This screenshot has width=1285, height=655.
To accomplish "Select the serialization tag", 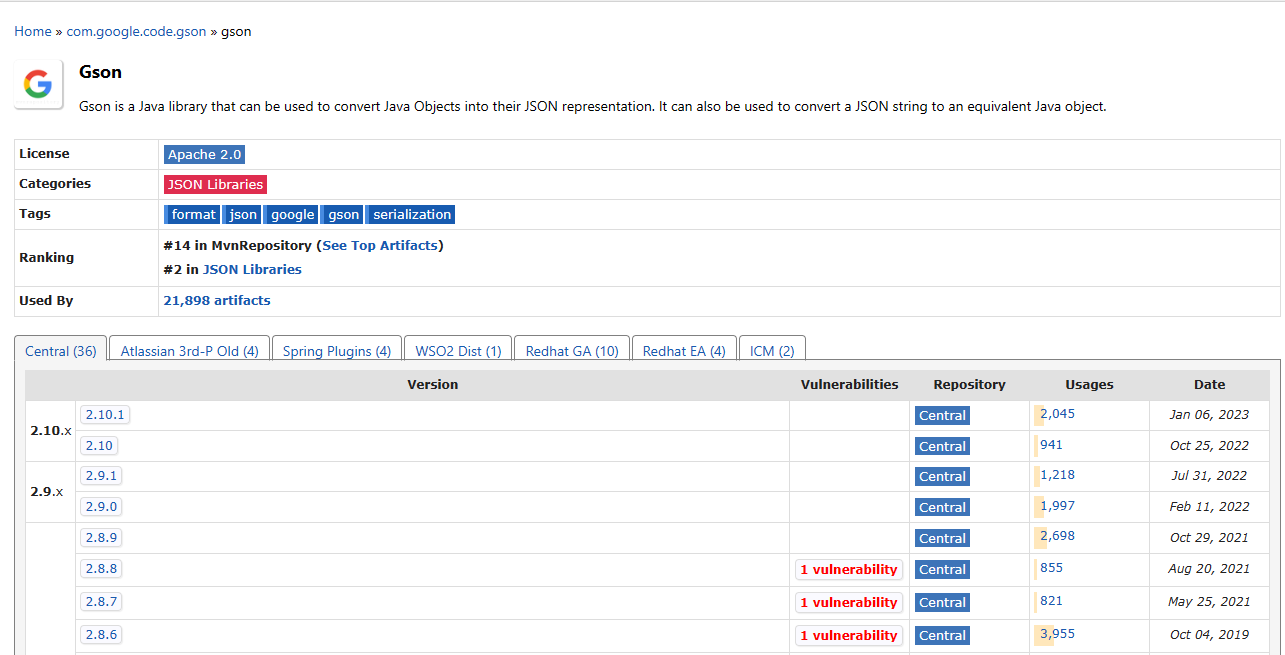I will 412,214.
